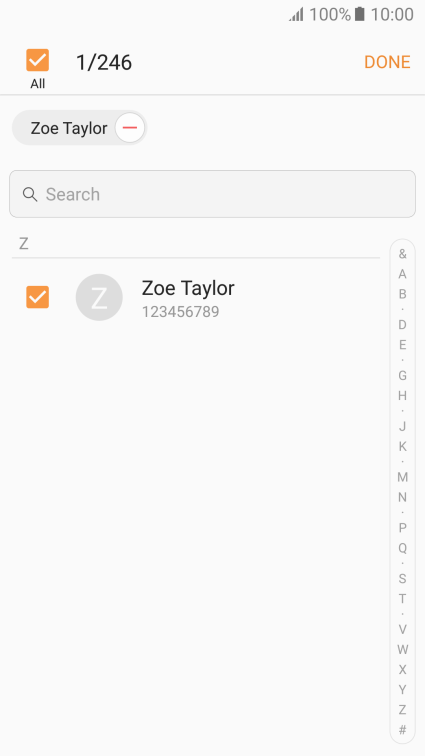The height and width of the screenshot is (756, 425).
Task: Jump to # in the index bar
Action: point(402,730)
